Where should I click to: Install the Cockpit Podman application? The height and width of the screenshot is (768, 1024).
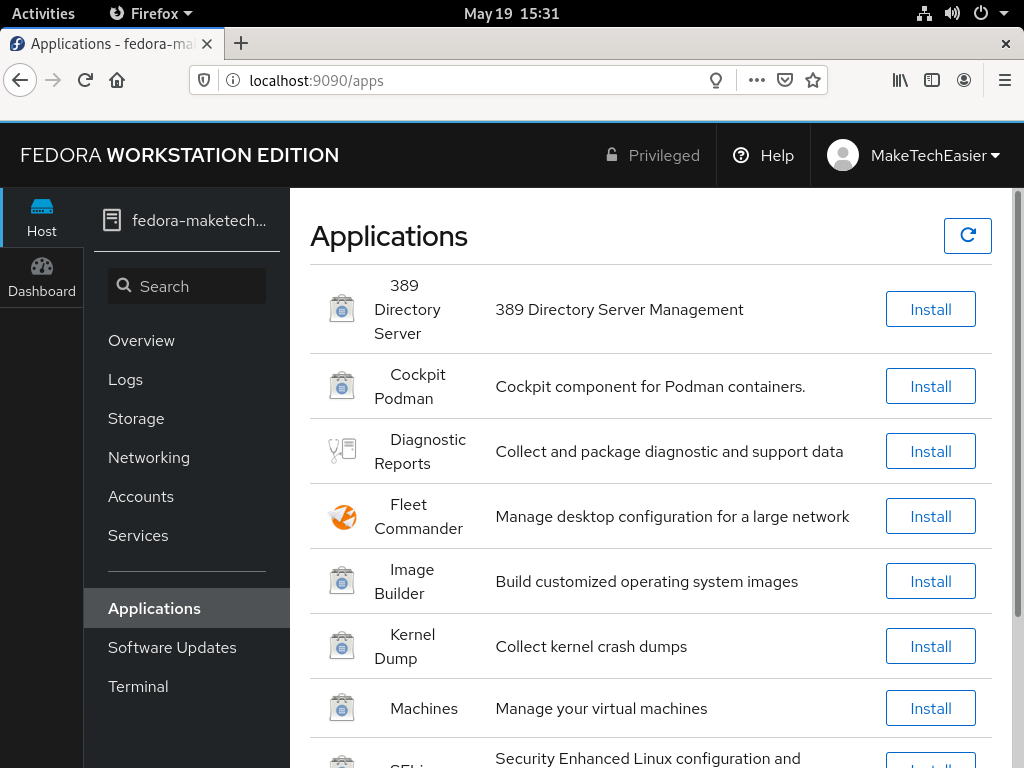coord(930,387)
